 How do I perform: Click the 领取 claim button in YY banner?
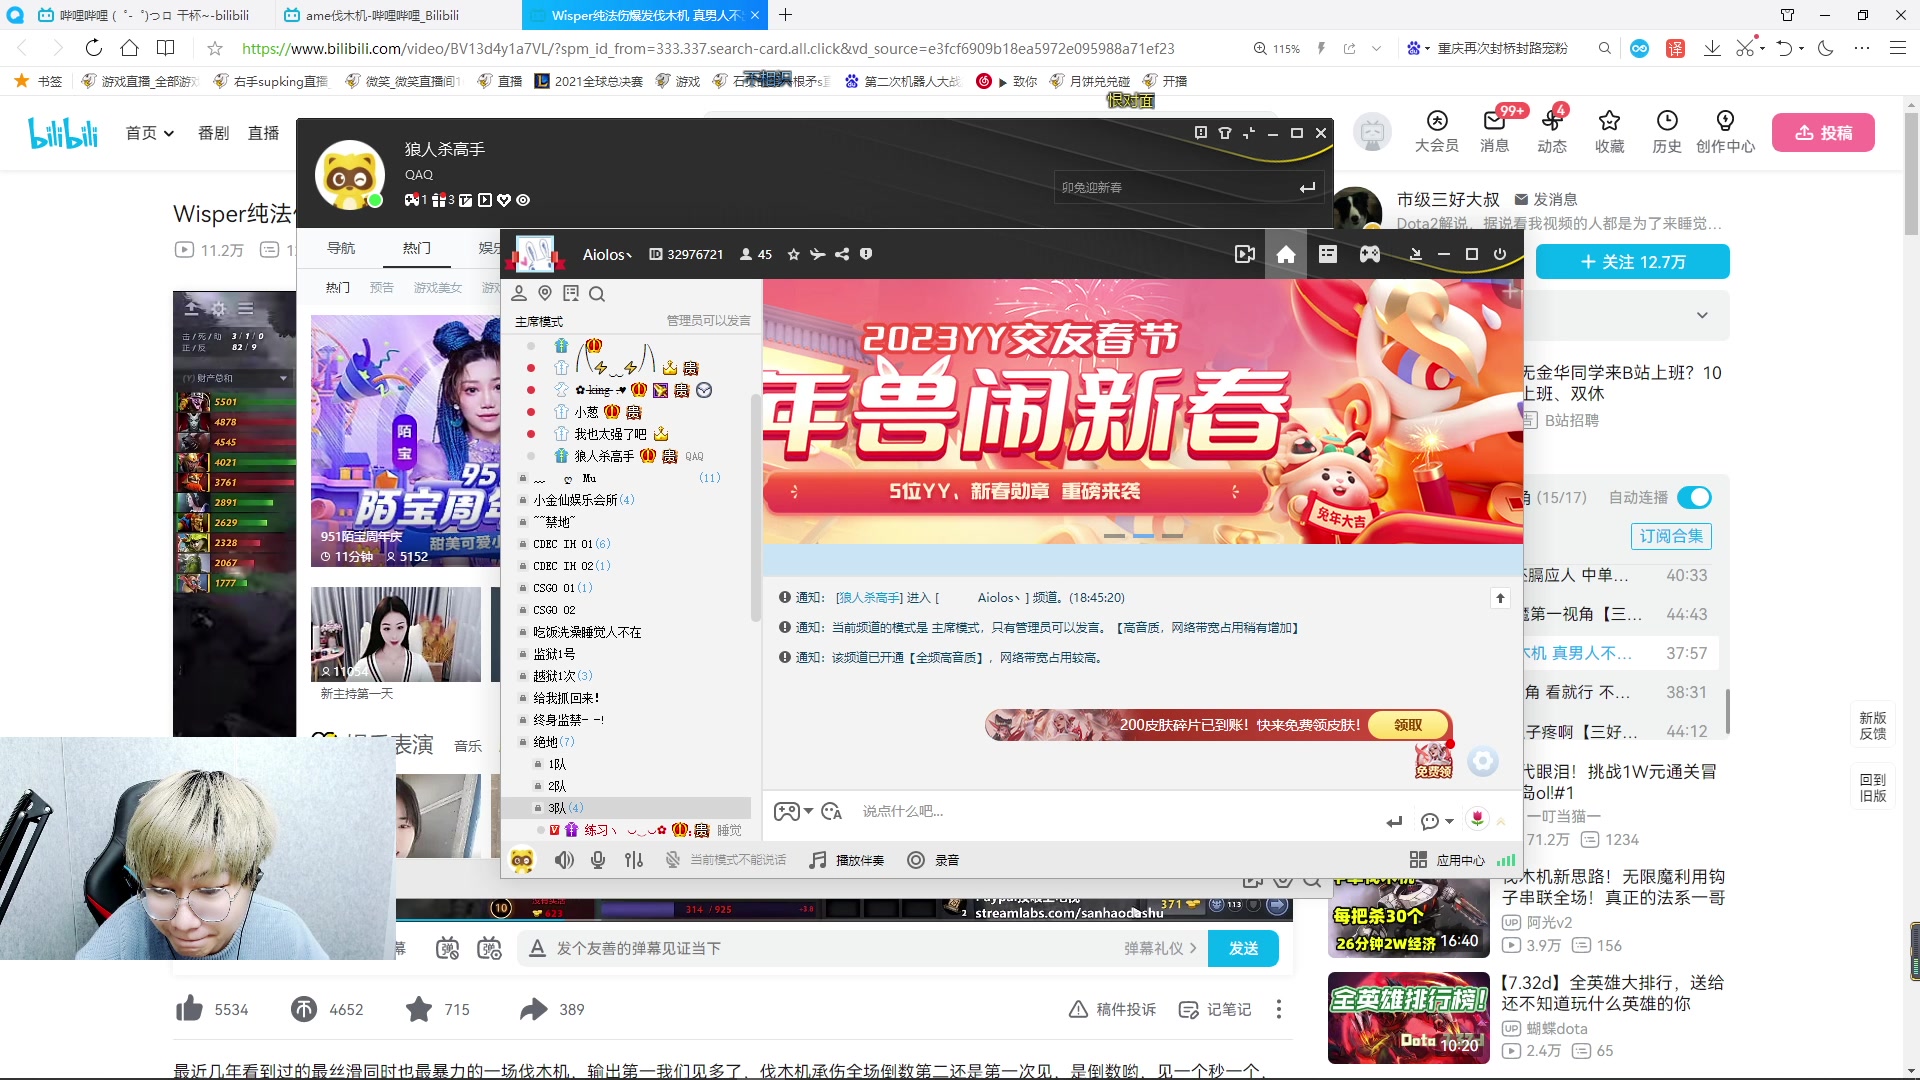[x=1408, y=725]
